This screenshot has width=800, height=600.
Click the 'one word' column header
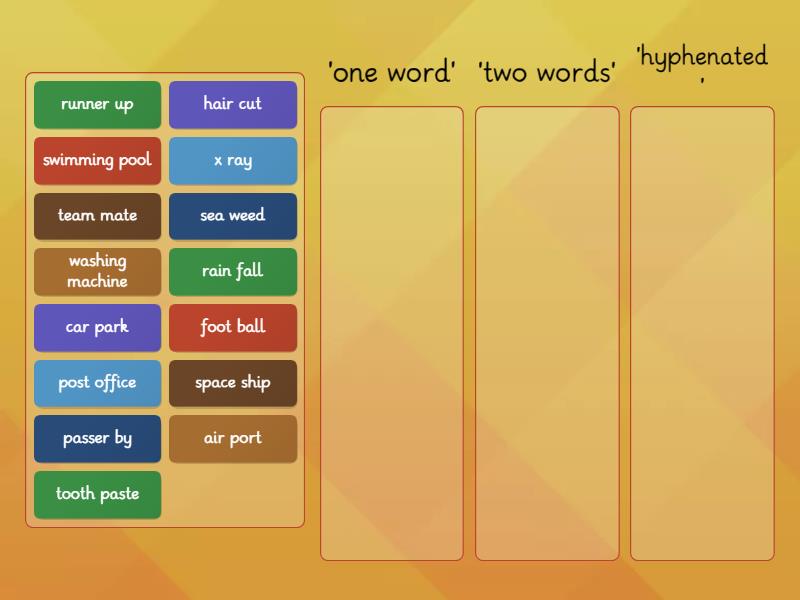click(x=388, y=72)
